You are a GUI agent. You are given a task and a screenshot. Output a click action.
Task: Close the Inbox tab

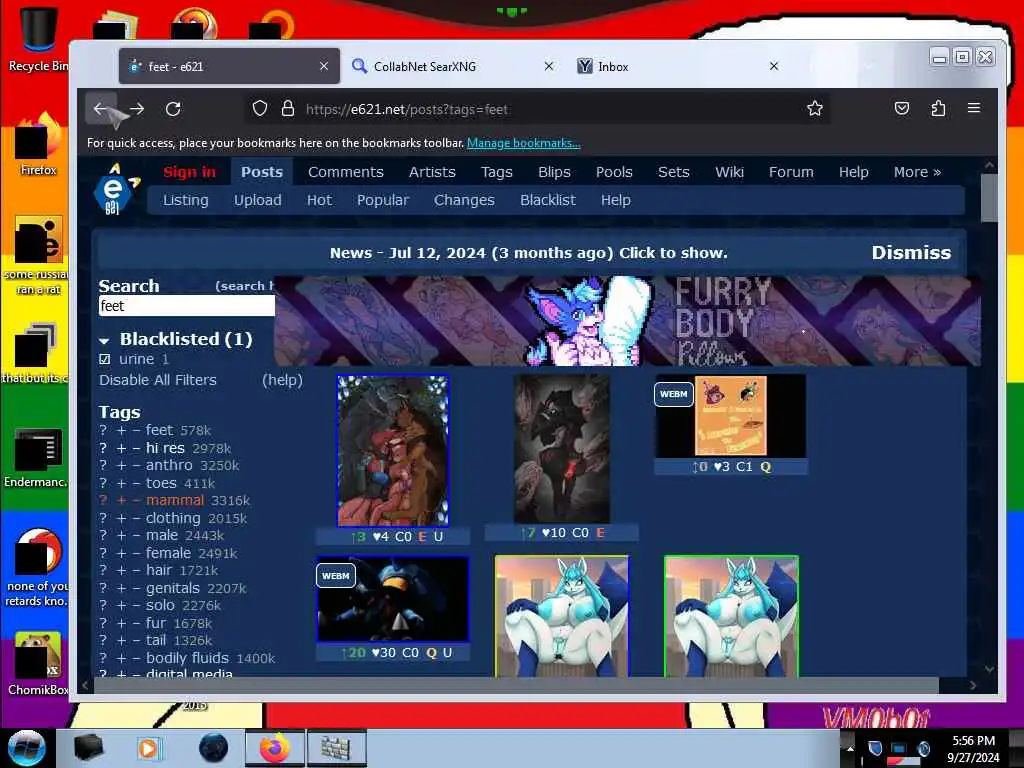[x=774, y=66]
